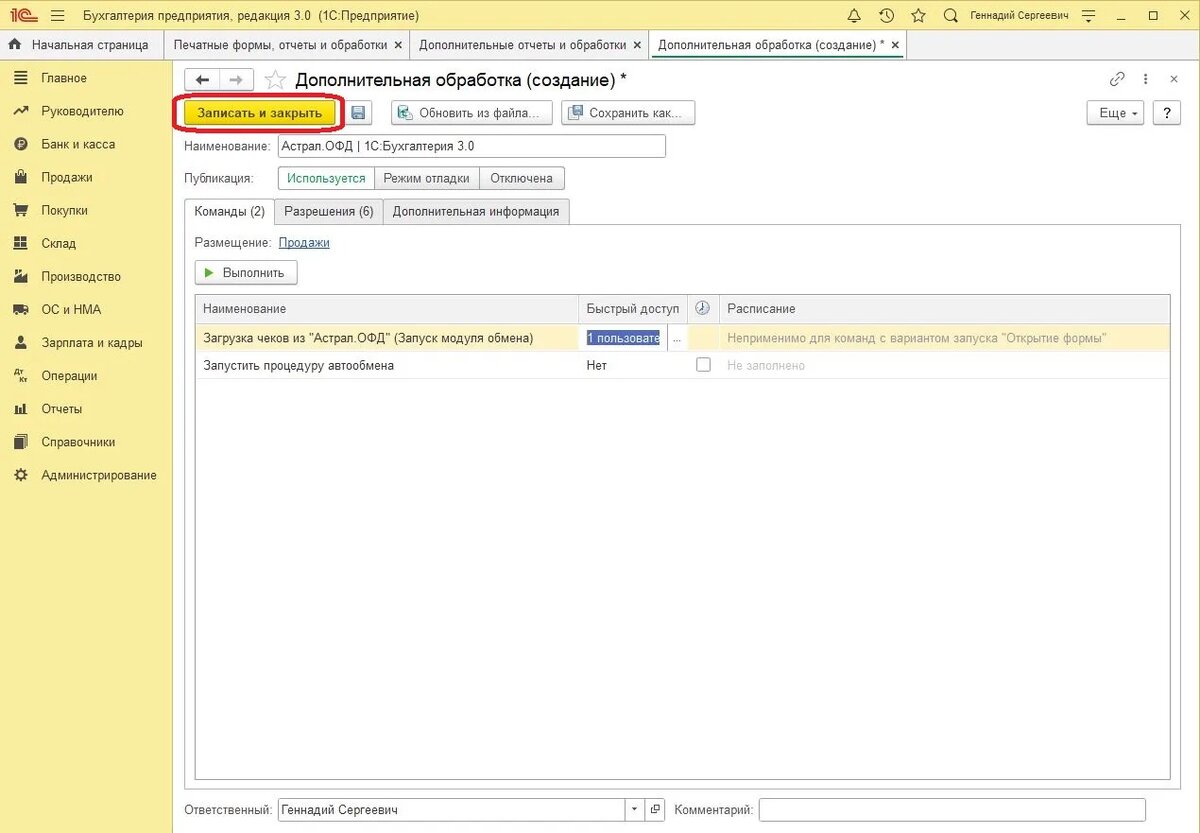Image resolution: width=1200 pixels, height=833 pixels.
Task: Go back with the left arrow button
Action: pos(202,80)
